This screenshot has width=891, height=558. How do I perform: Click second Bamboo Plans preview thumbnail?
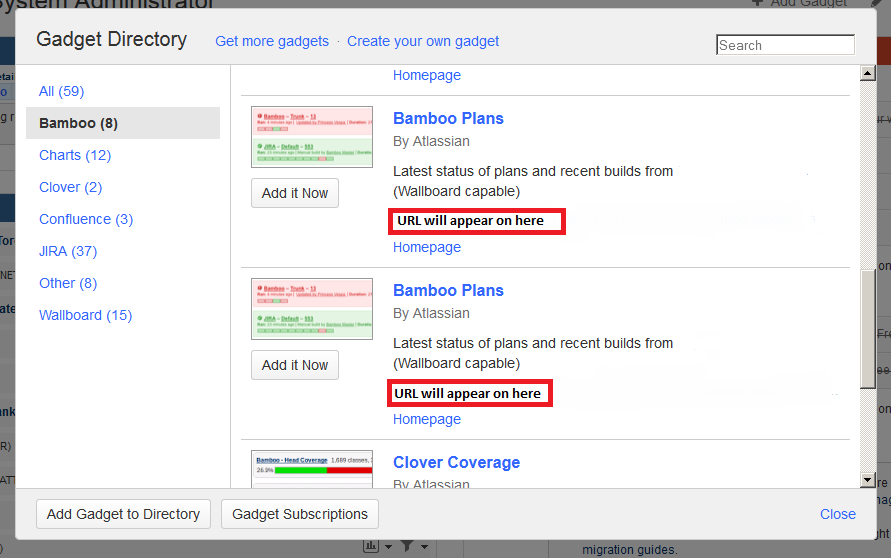point(312,309)
